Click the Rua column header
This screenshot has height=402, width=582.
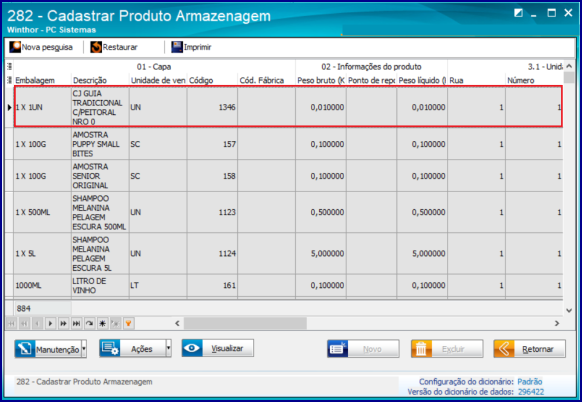477,80
